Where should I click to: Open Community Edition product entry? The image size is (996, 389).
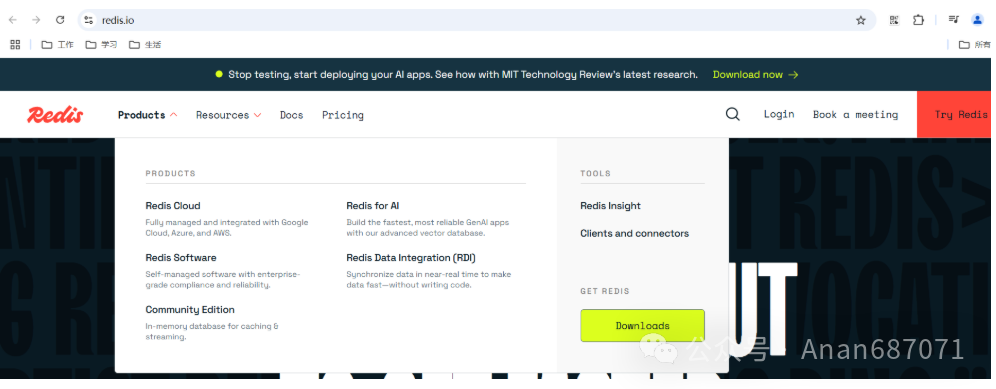[x=190, y=310]
